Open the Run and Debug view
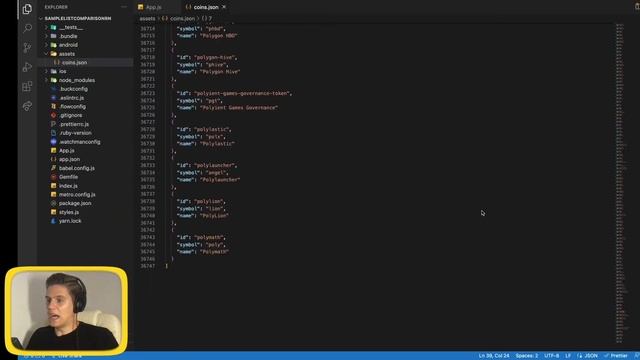The width and height of the screenshot is (640, 360). [x=27, y=67]
